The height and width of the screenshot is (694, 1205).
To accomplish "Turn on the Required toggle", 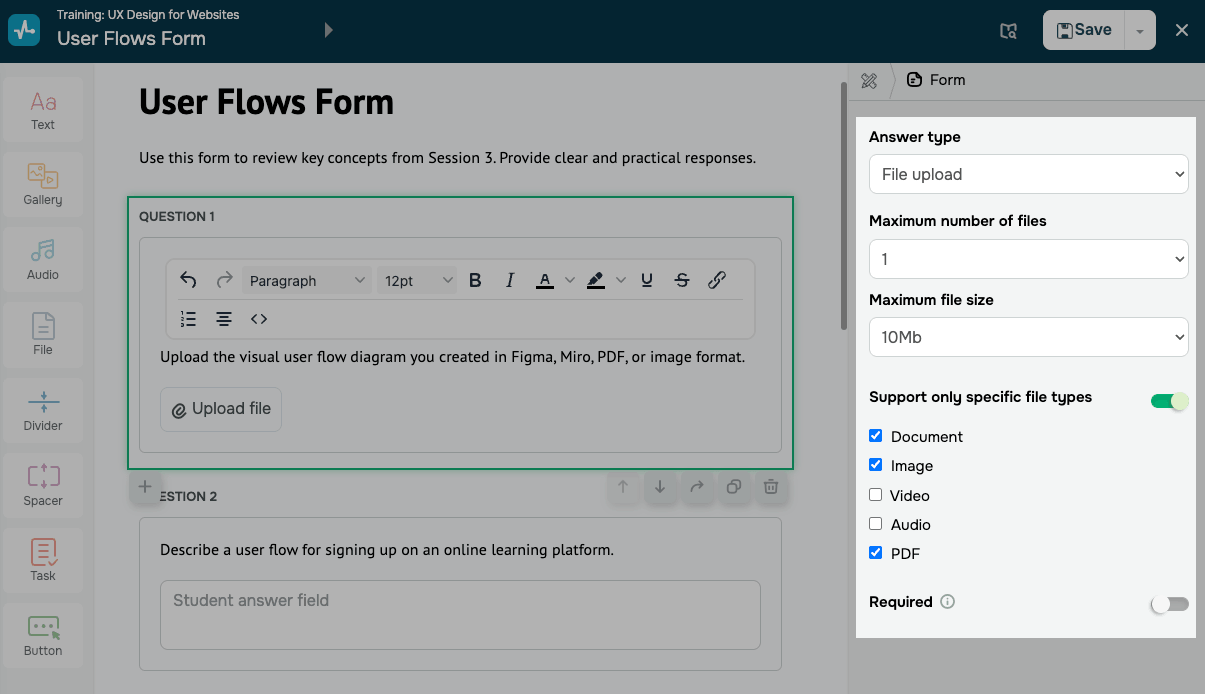I will coord(1169,604).
